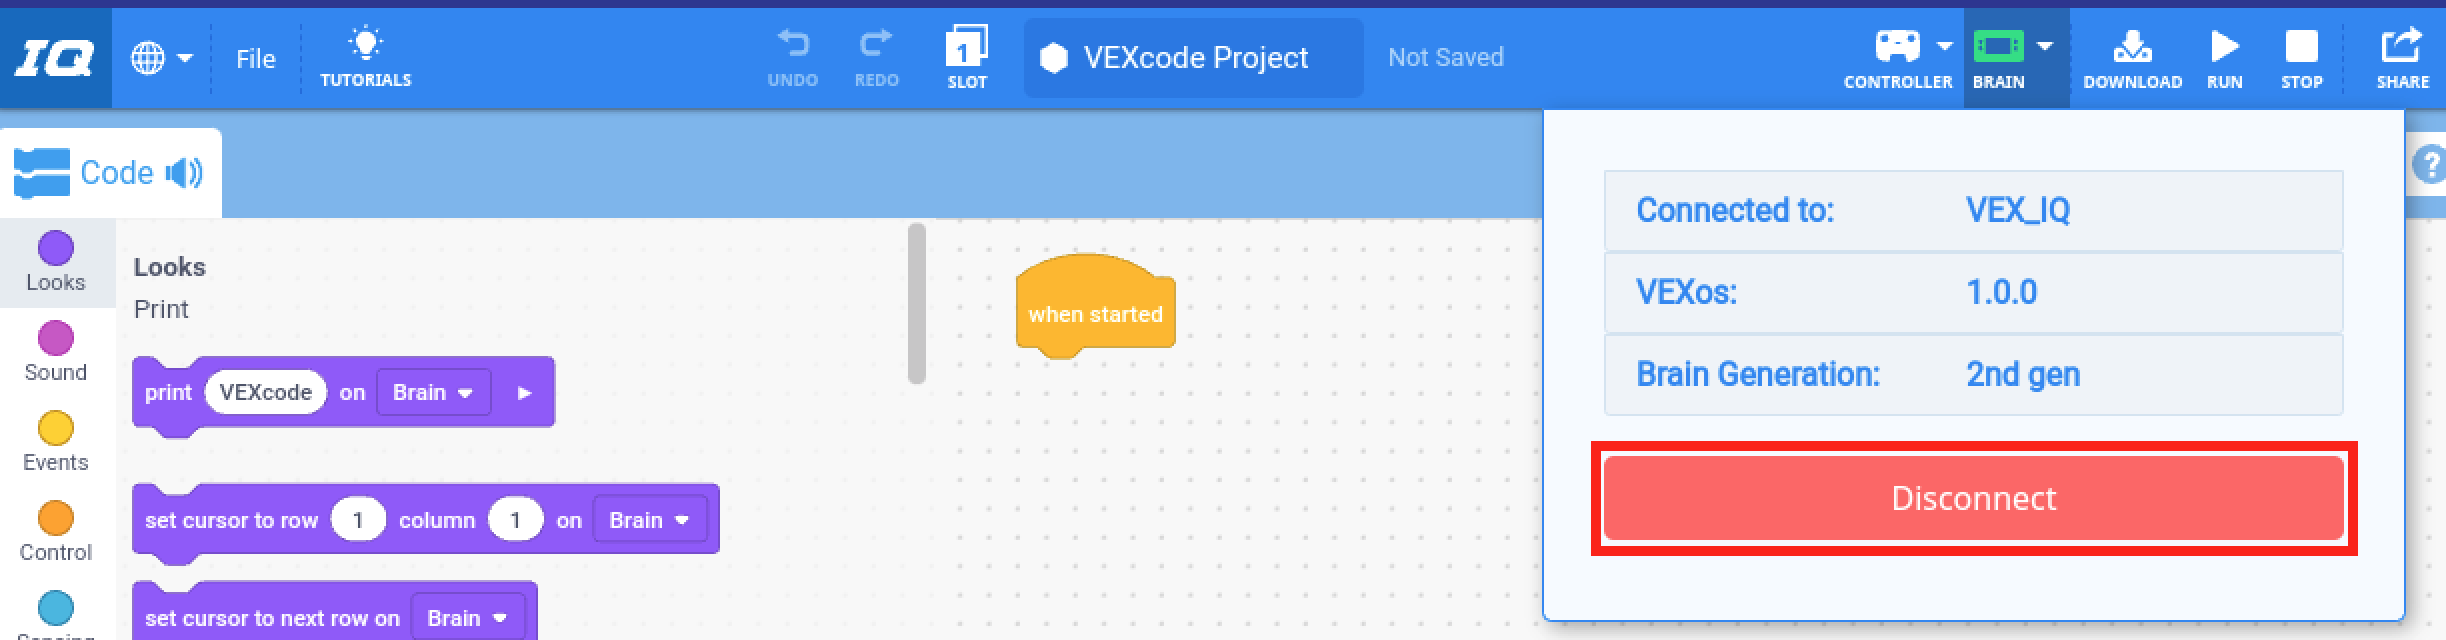The width and height of the screenshot is (2446, 640).
Task: Run the program with the play icon
Action: 2224,45
